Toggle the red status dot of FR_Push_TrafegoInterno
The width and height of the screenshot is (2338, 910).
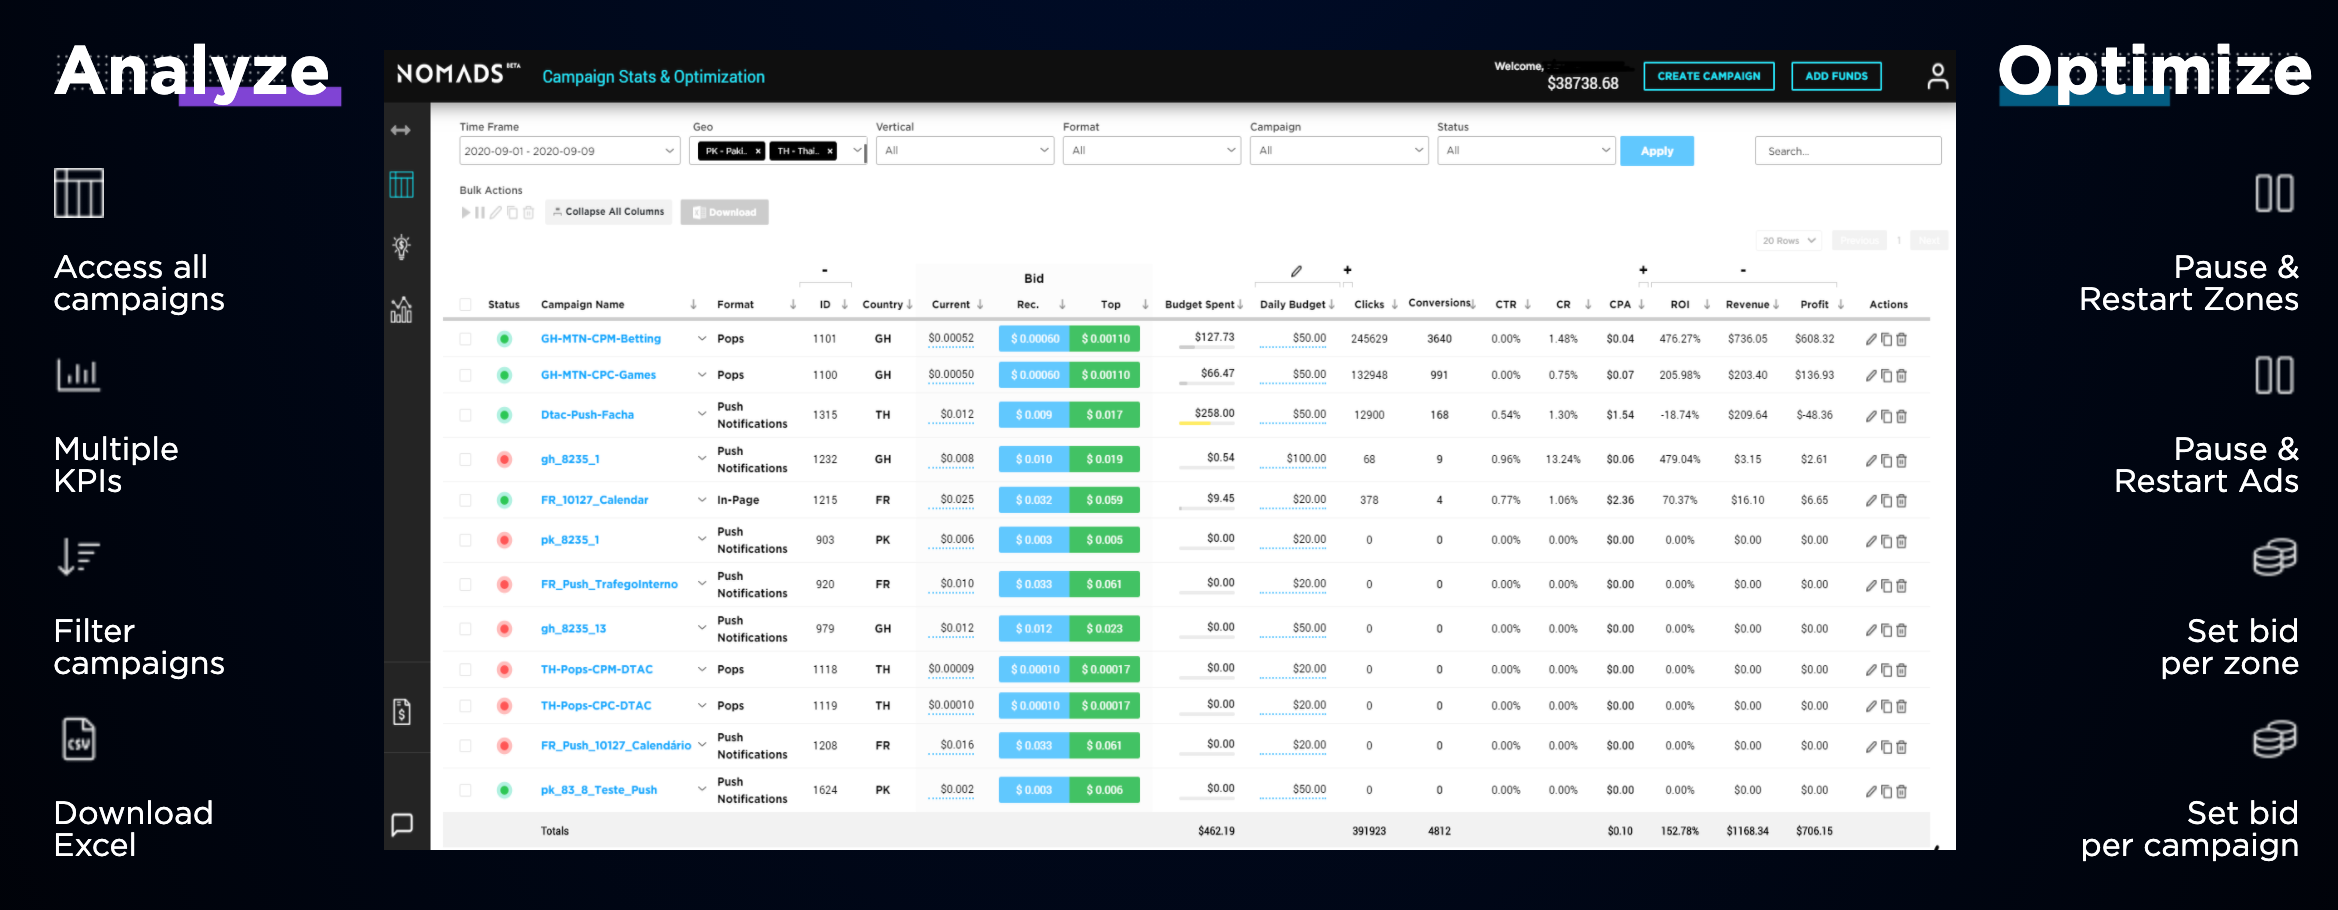tap(504, 584)
